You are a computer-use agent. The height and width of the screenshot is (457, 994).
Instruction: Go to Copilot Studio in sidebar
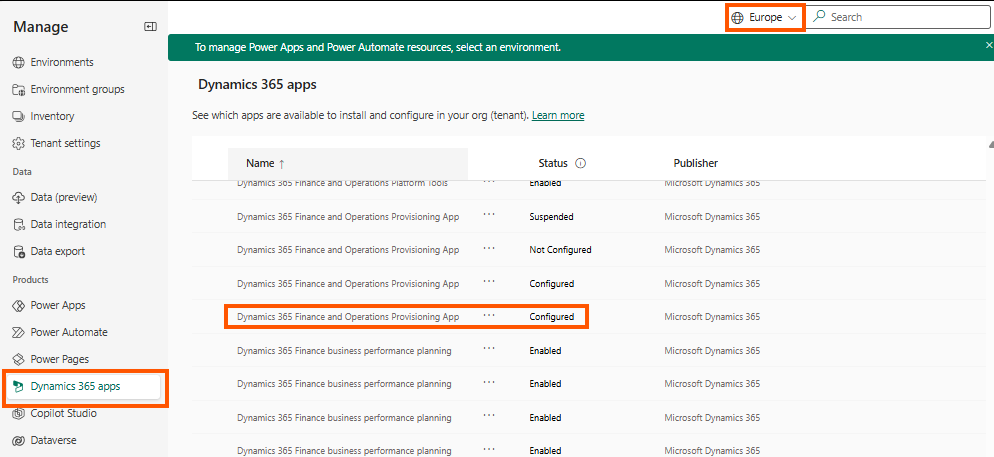tap(63, 413)
